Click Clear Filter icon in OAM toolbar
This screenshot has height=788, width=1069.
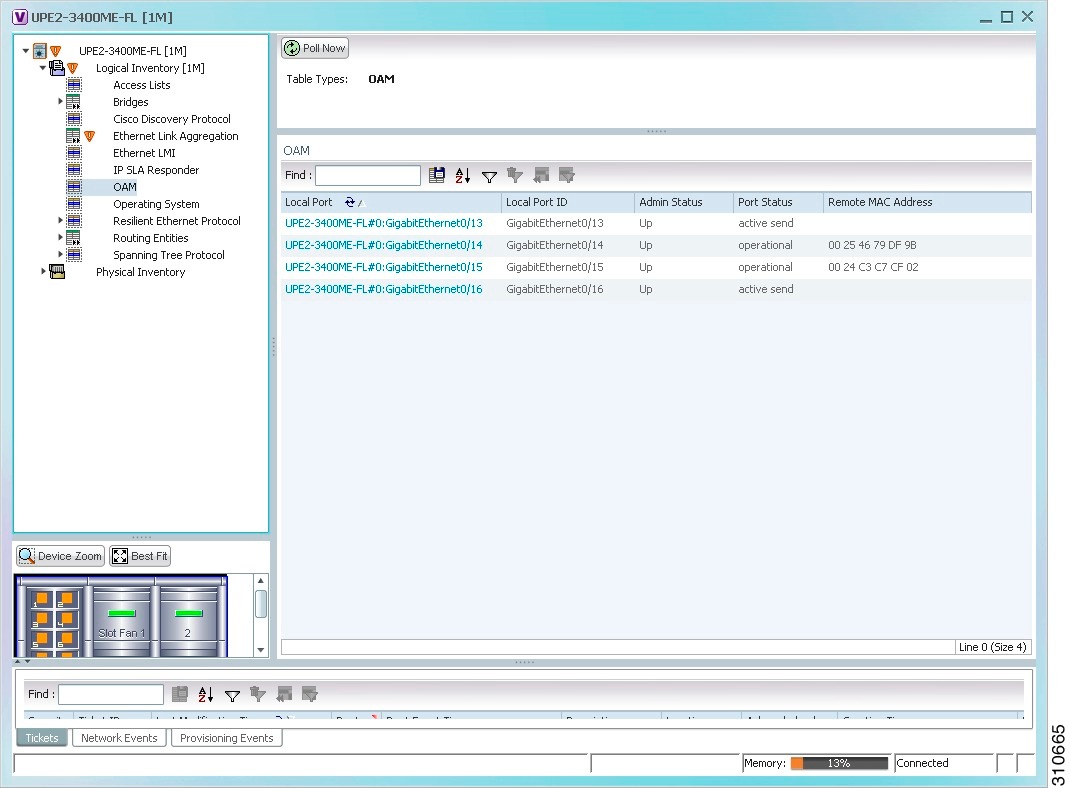pos(515,175)
